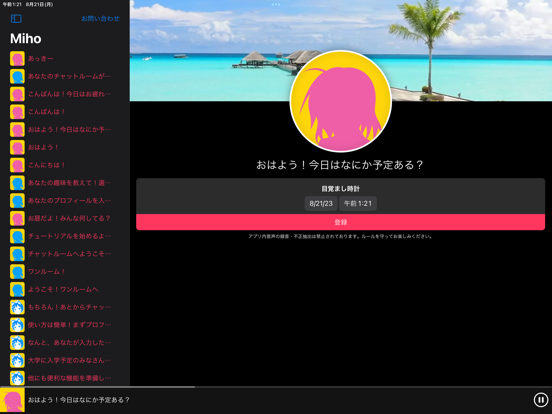This screenshot has width=552, height=414.
Task: Open 大学に入学予定のみなさん message
Action: click(x=65, y=360)
